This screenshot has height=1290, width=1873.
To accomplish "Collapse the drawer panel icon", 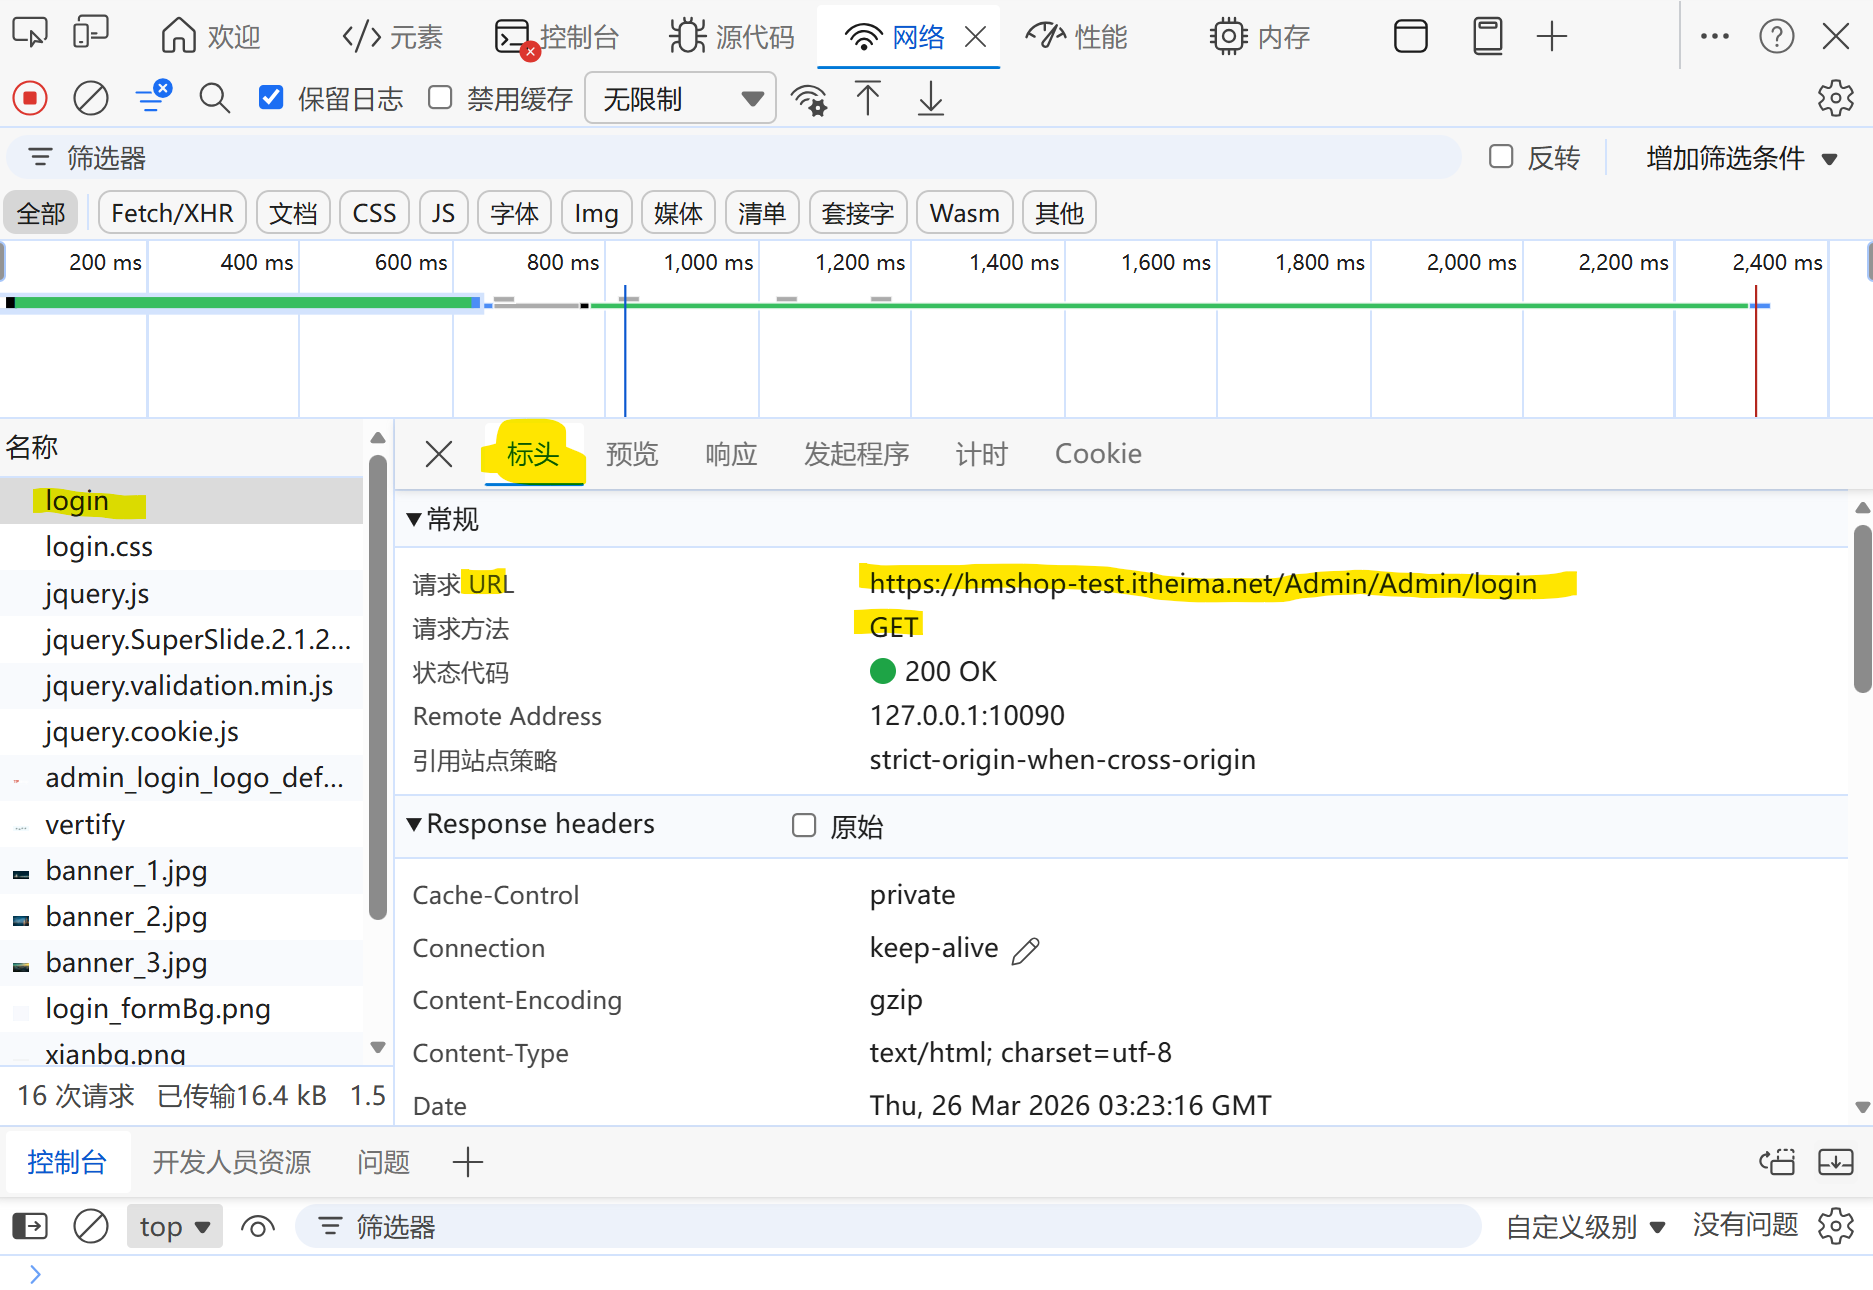I will pyautogui.click(x=1835, y=1162).
